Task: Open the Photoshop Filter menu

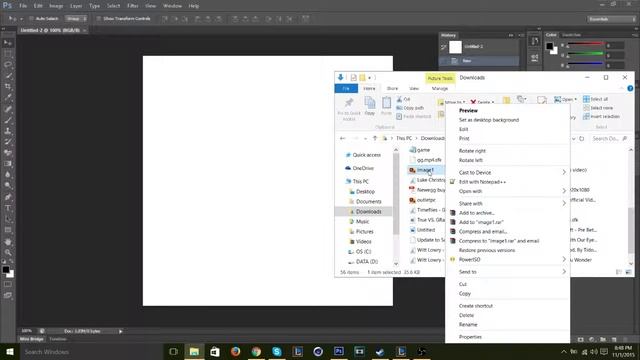Action: tap(133, 6)
